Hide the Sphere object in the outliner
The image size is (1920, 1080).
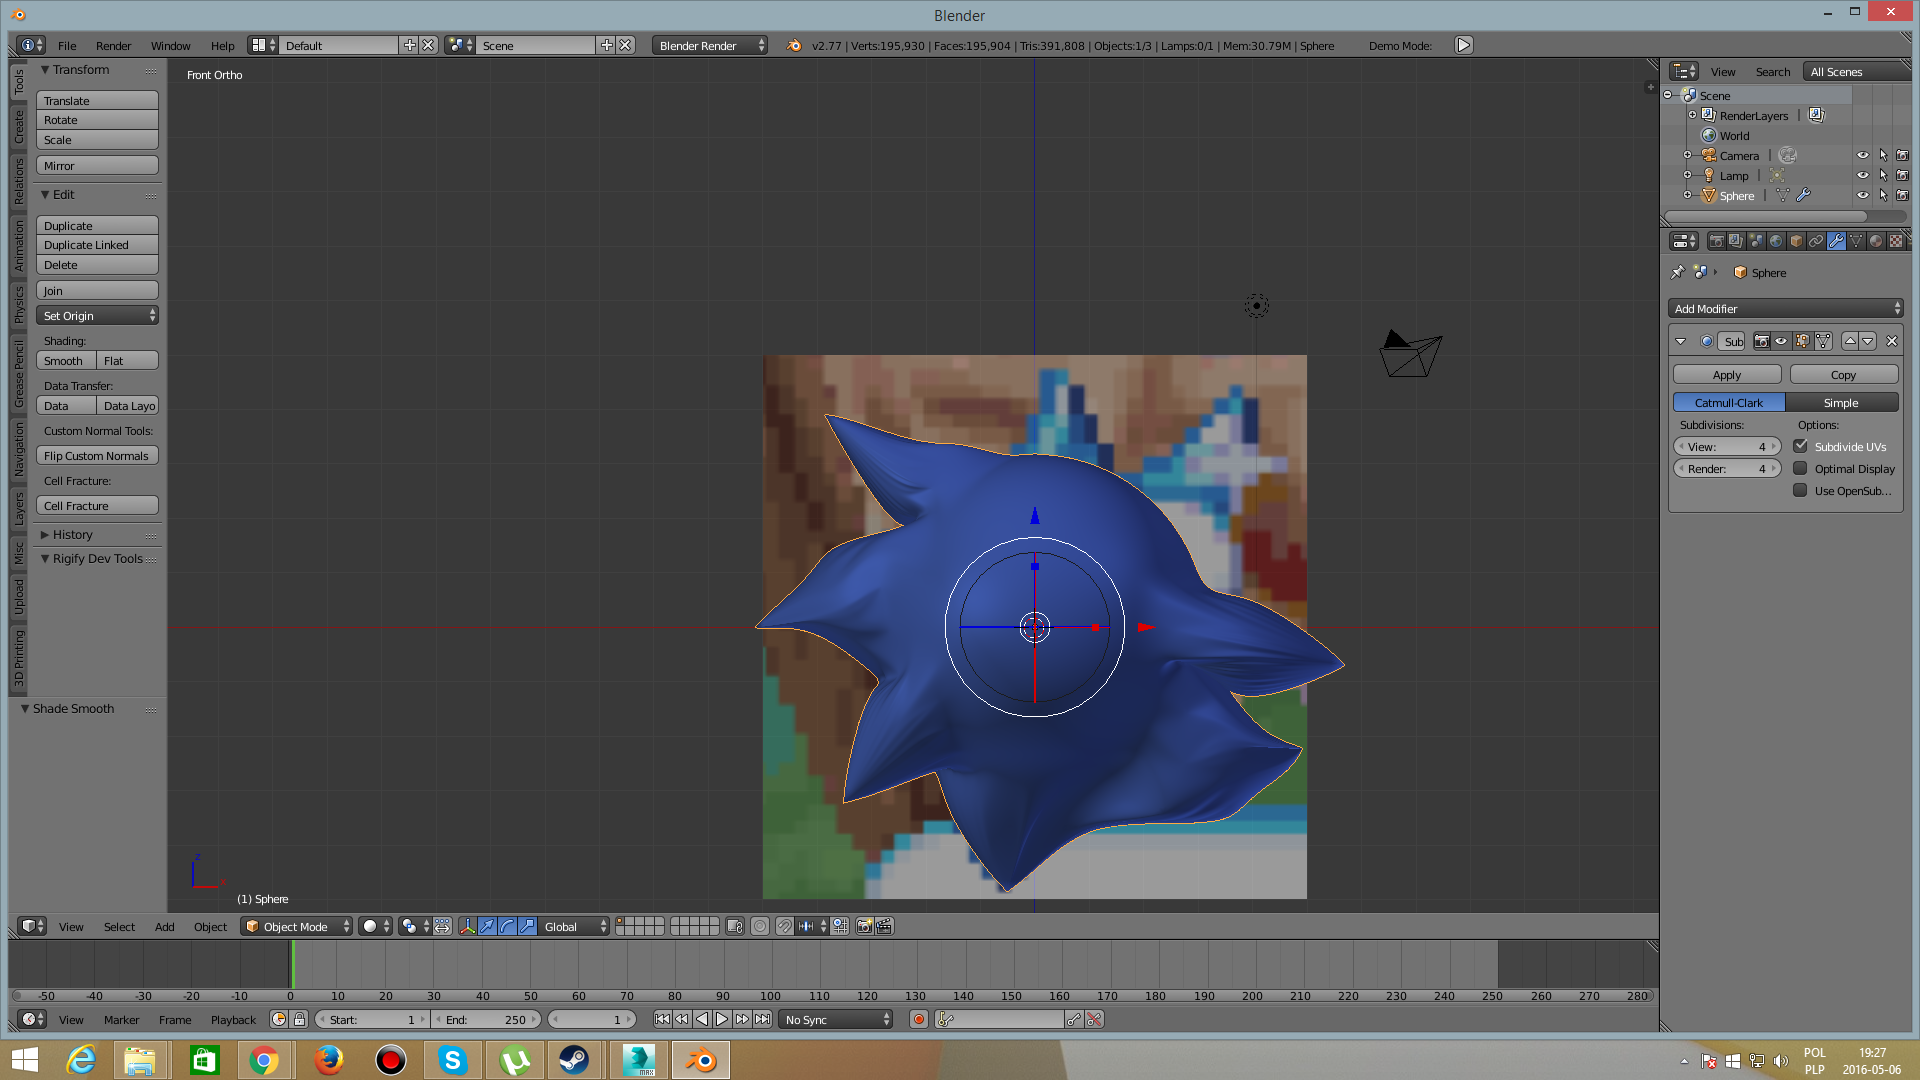1862,196
